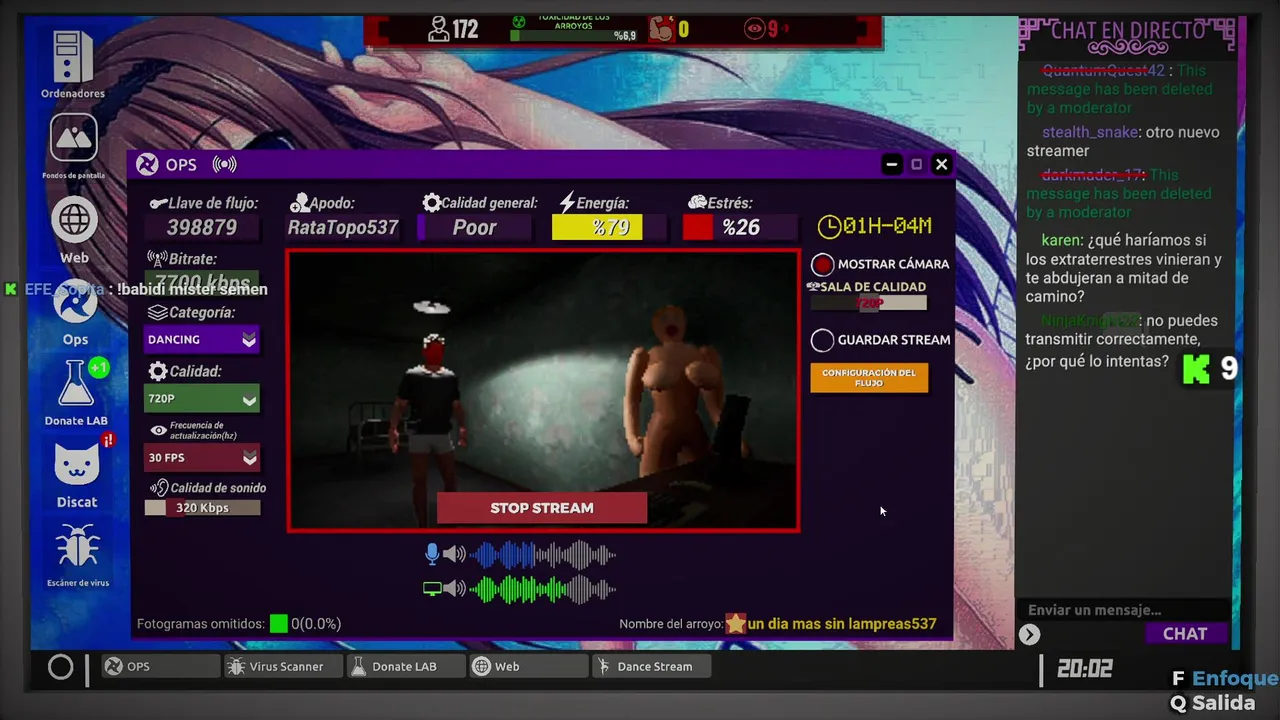Click stealth_snake username in chat
Image resolution: width=1280 pixels, height=720 pixels.
click(x=1090, y=132)
